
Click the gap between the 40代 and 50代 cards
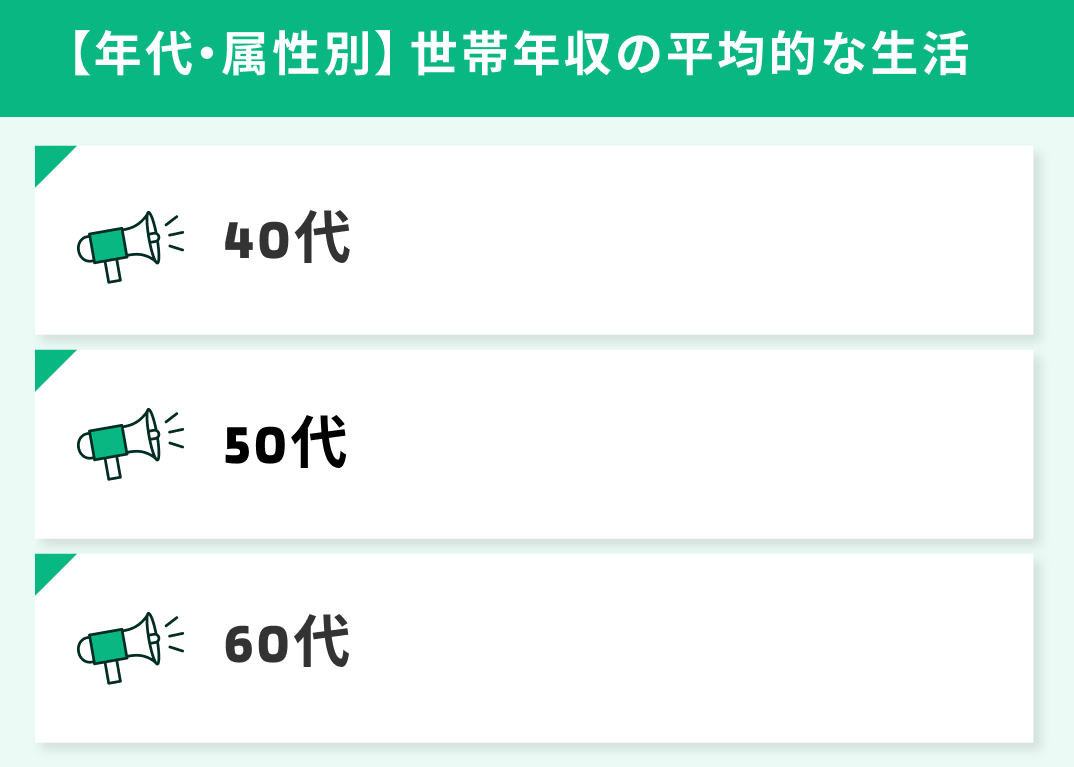click(534, 342)
